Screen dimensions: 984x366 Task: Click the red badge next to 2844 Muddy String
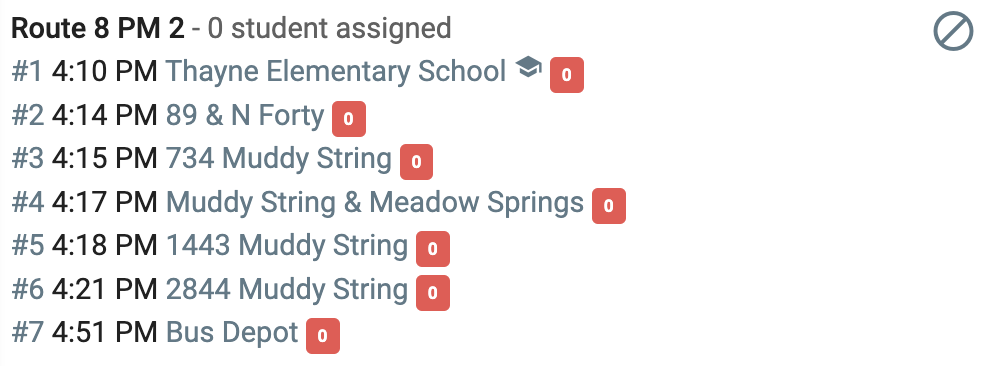(433, 293)
